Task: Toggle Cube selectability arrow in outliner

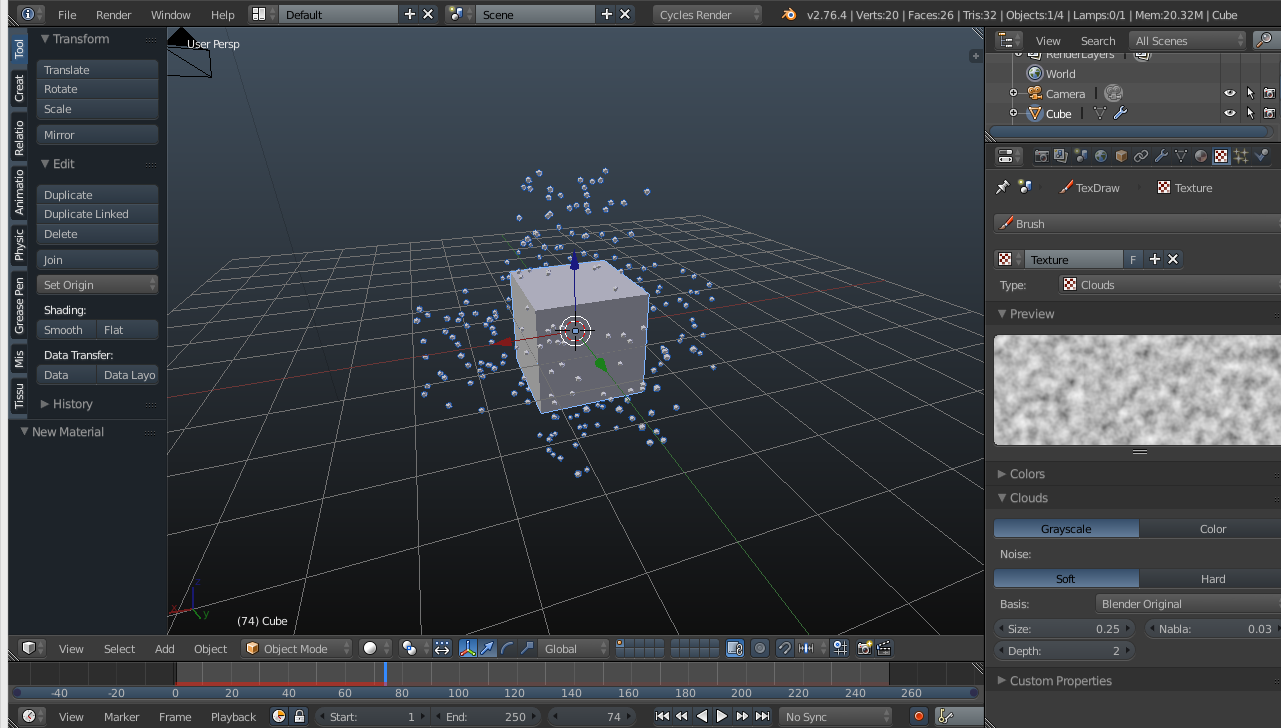Action: click(x=1250, y=113)
